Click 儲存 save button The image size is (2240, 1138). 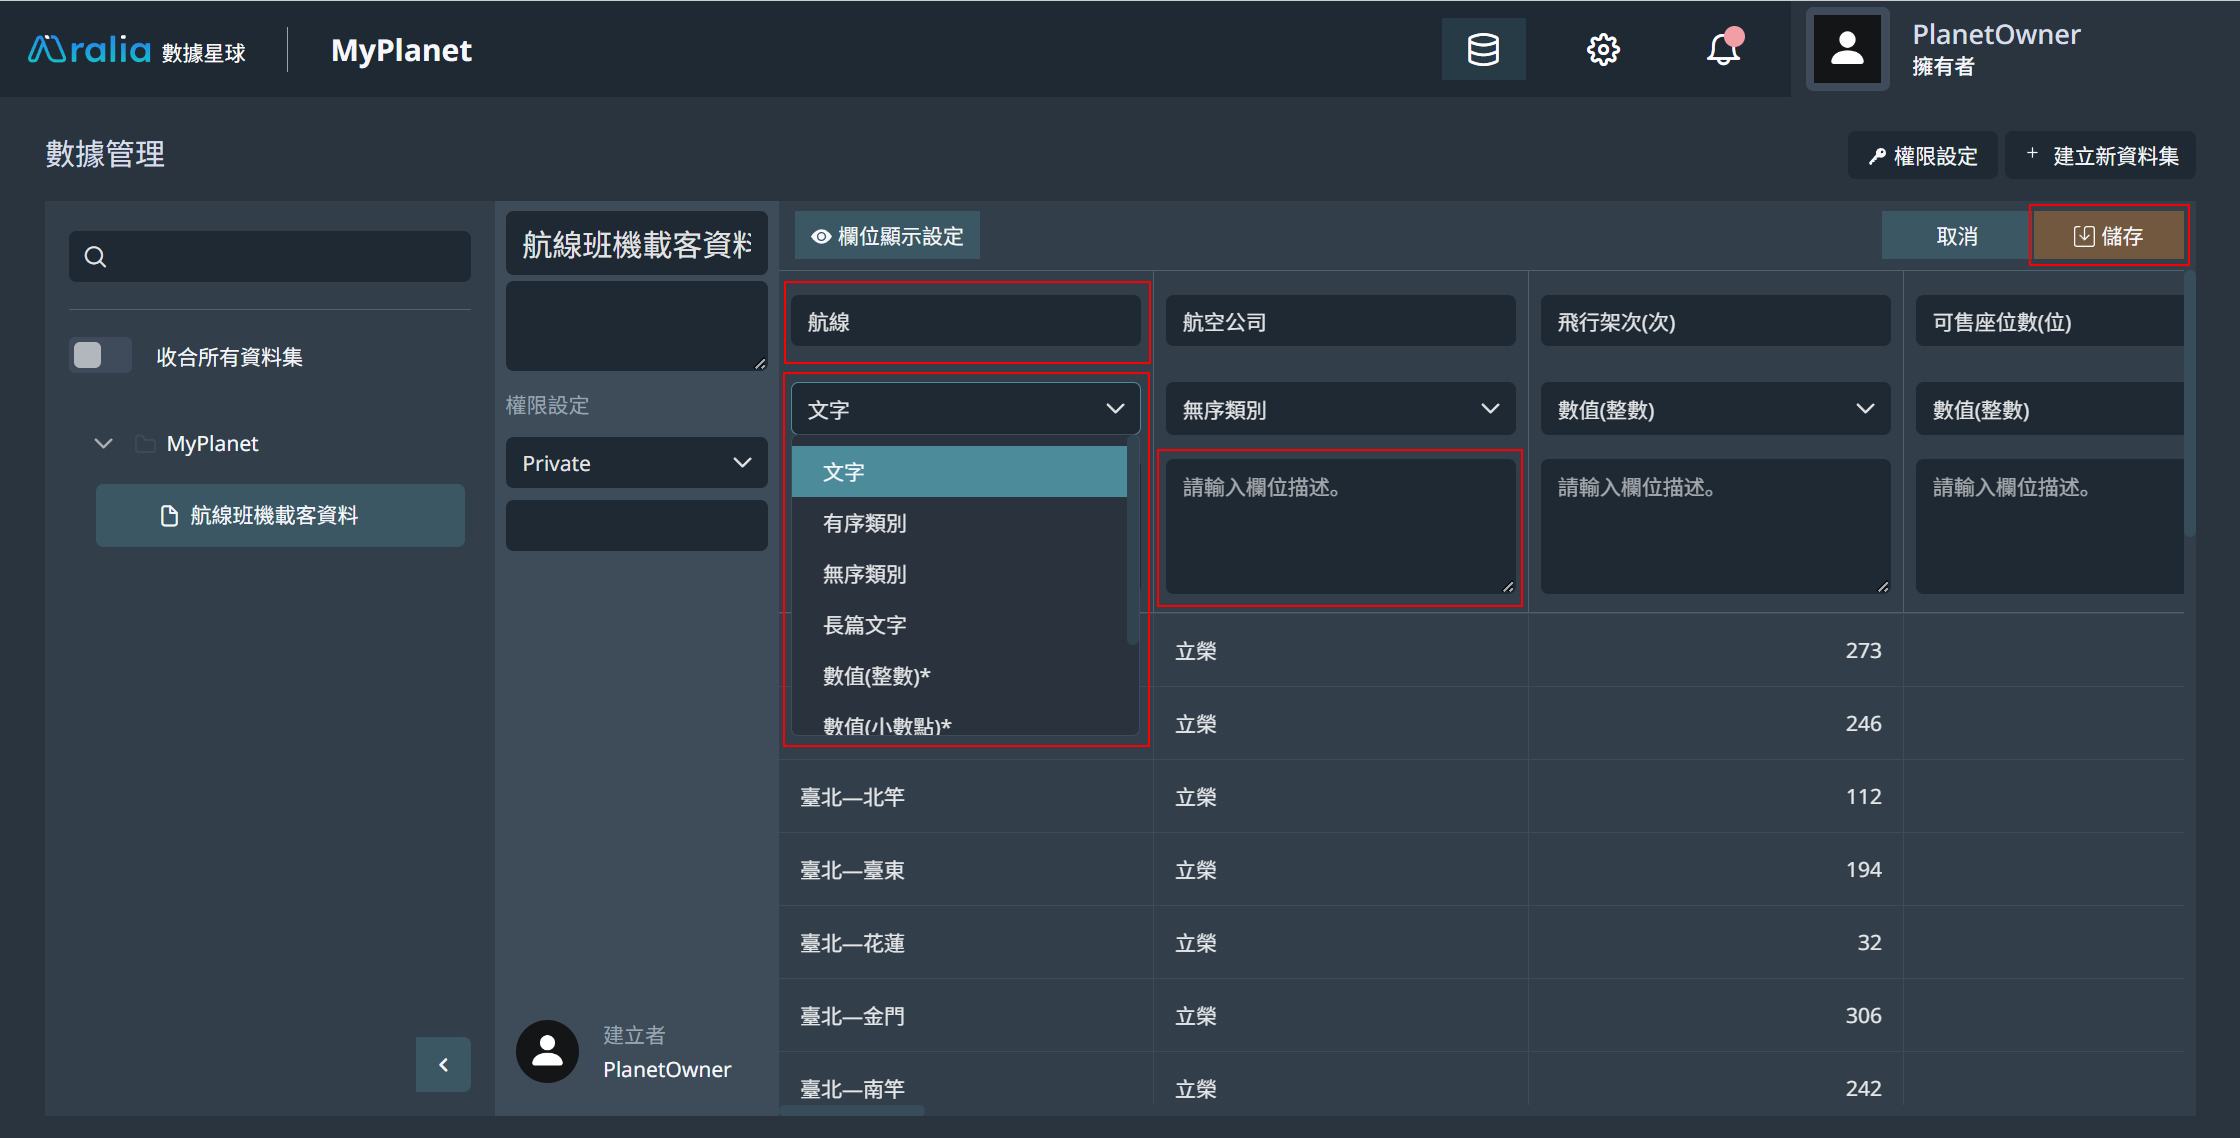2108,236
